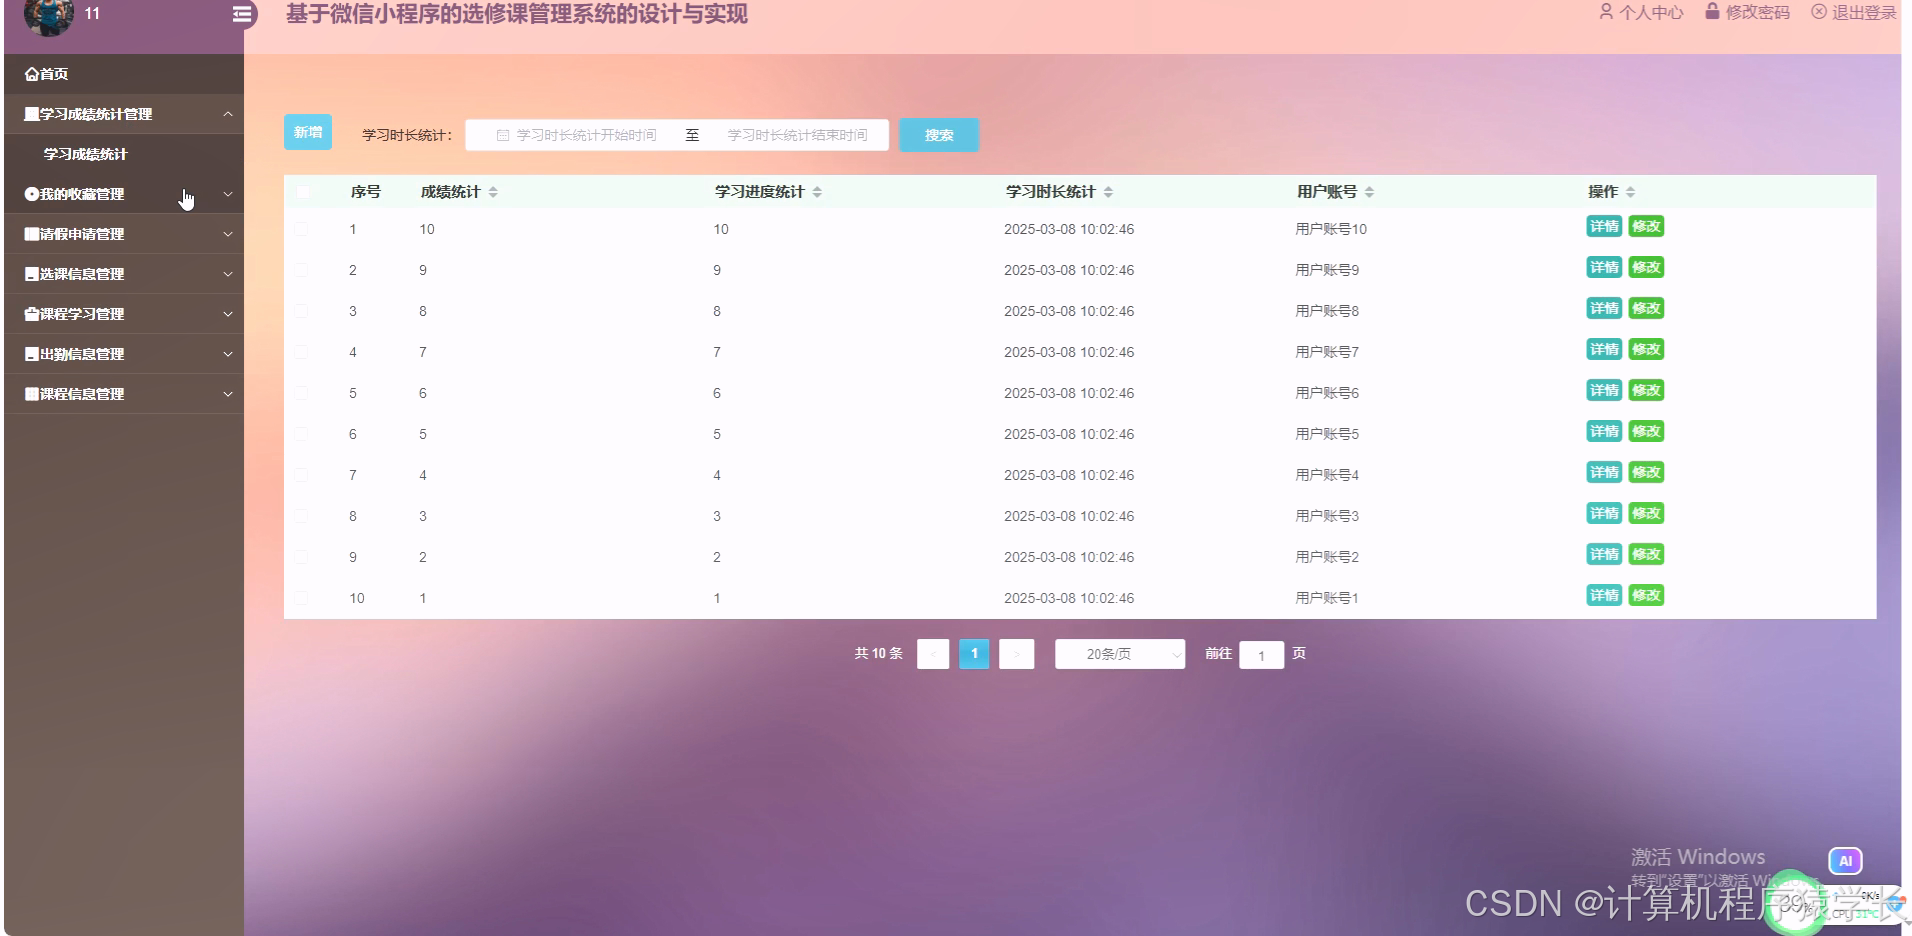The image size is (1912, 936).
Task: Open the 学习成绩统计 submenu item
Action: 83,154
